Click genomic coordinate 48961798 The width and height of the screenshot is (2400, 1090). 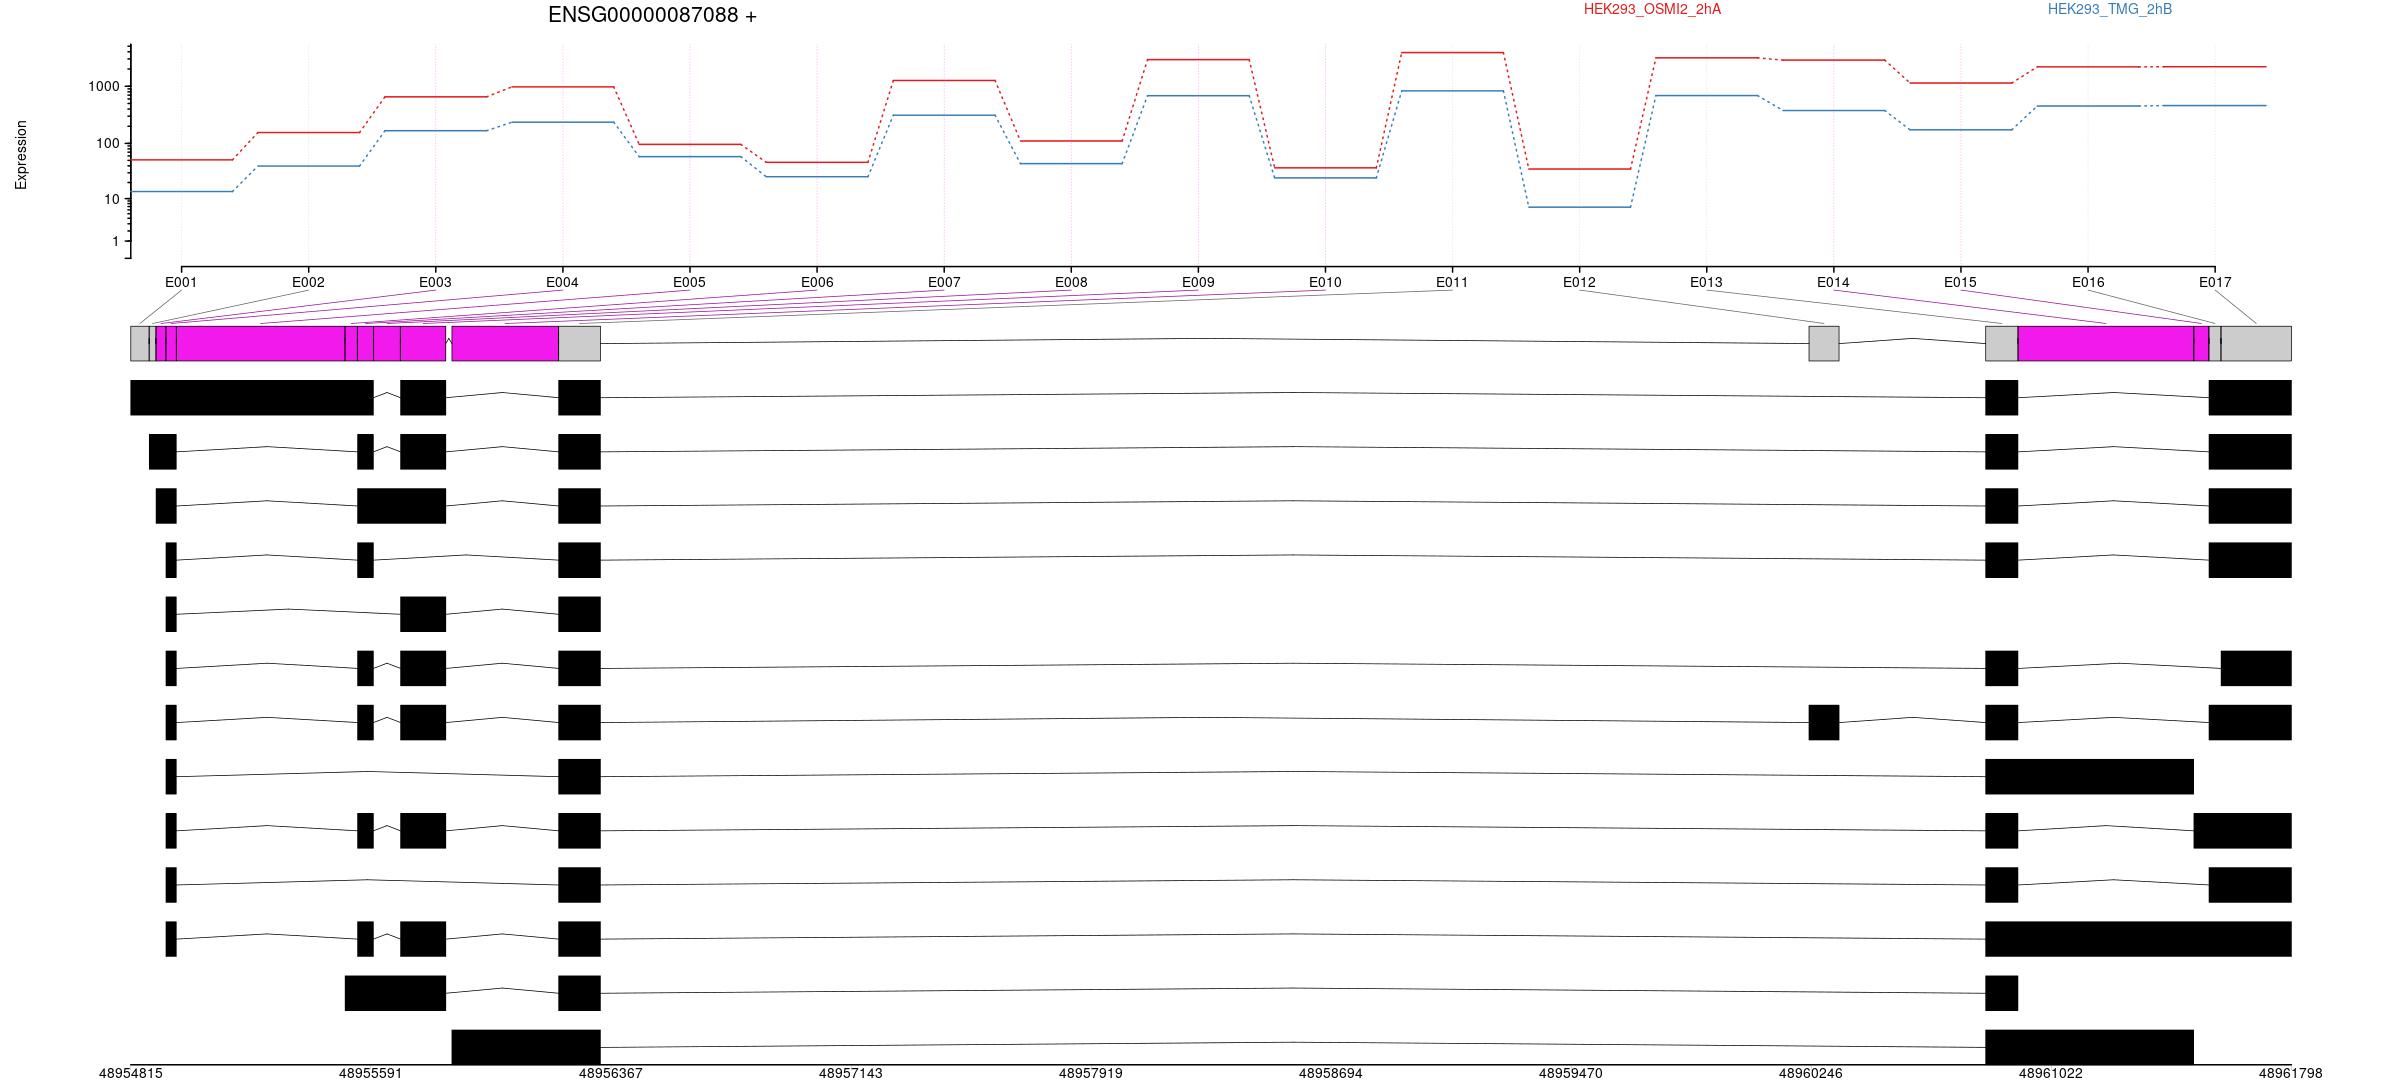(2290, 1073)
